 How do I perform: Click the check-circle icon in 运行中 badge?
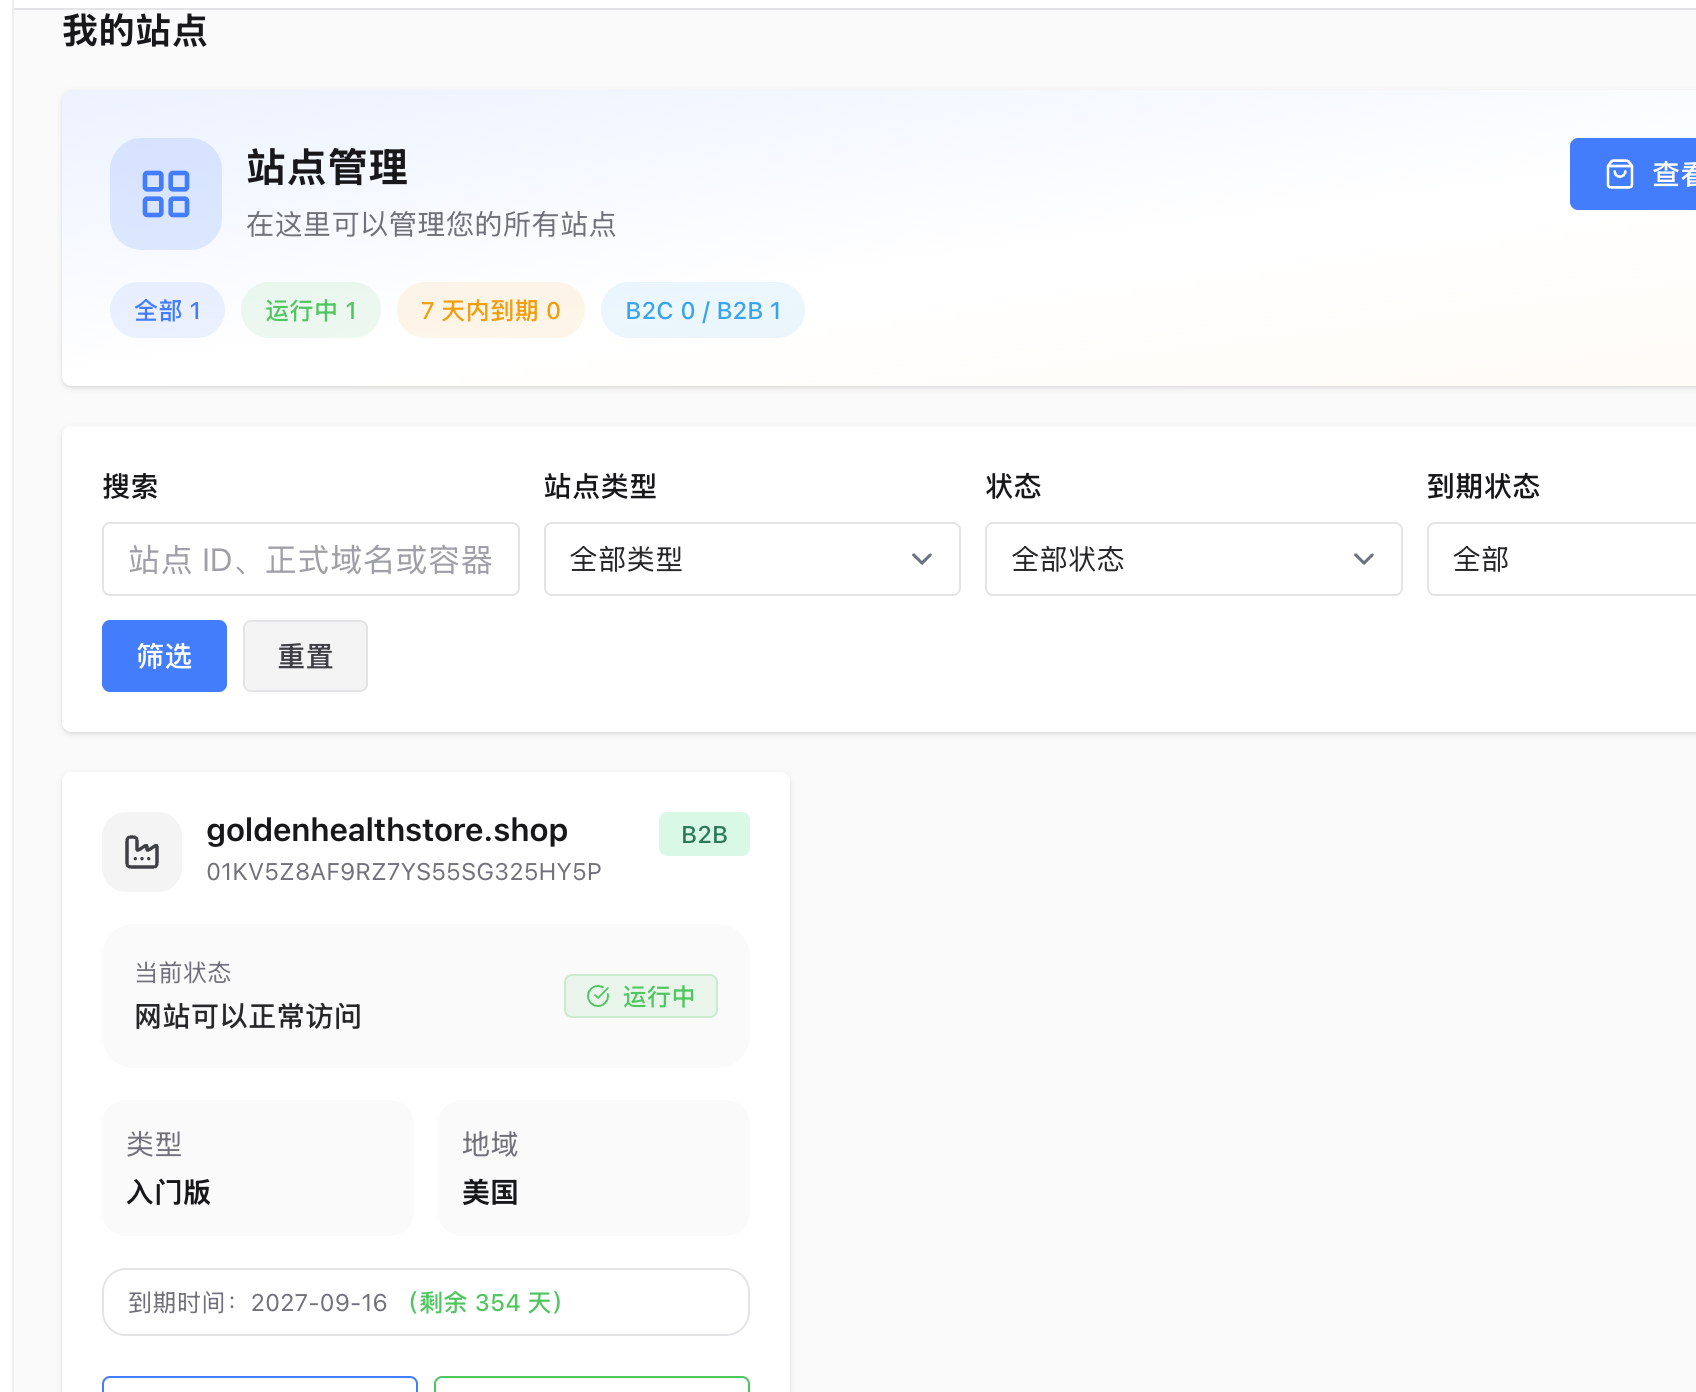coord(598,996)
